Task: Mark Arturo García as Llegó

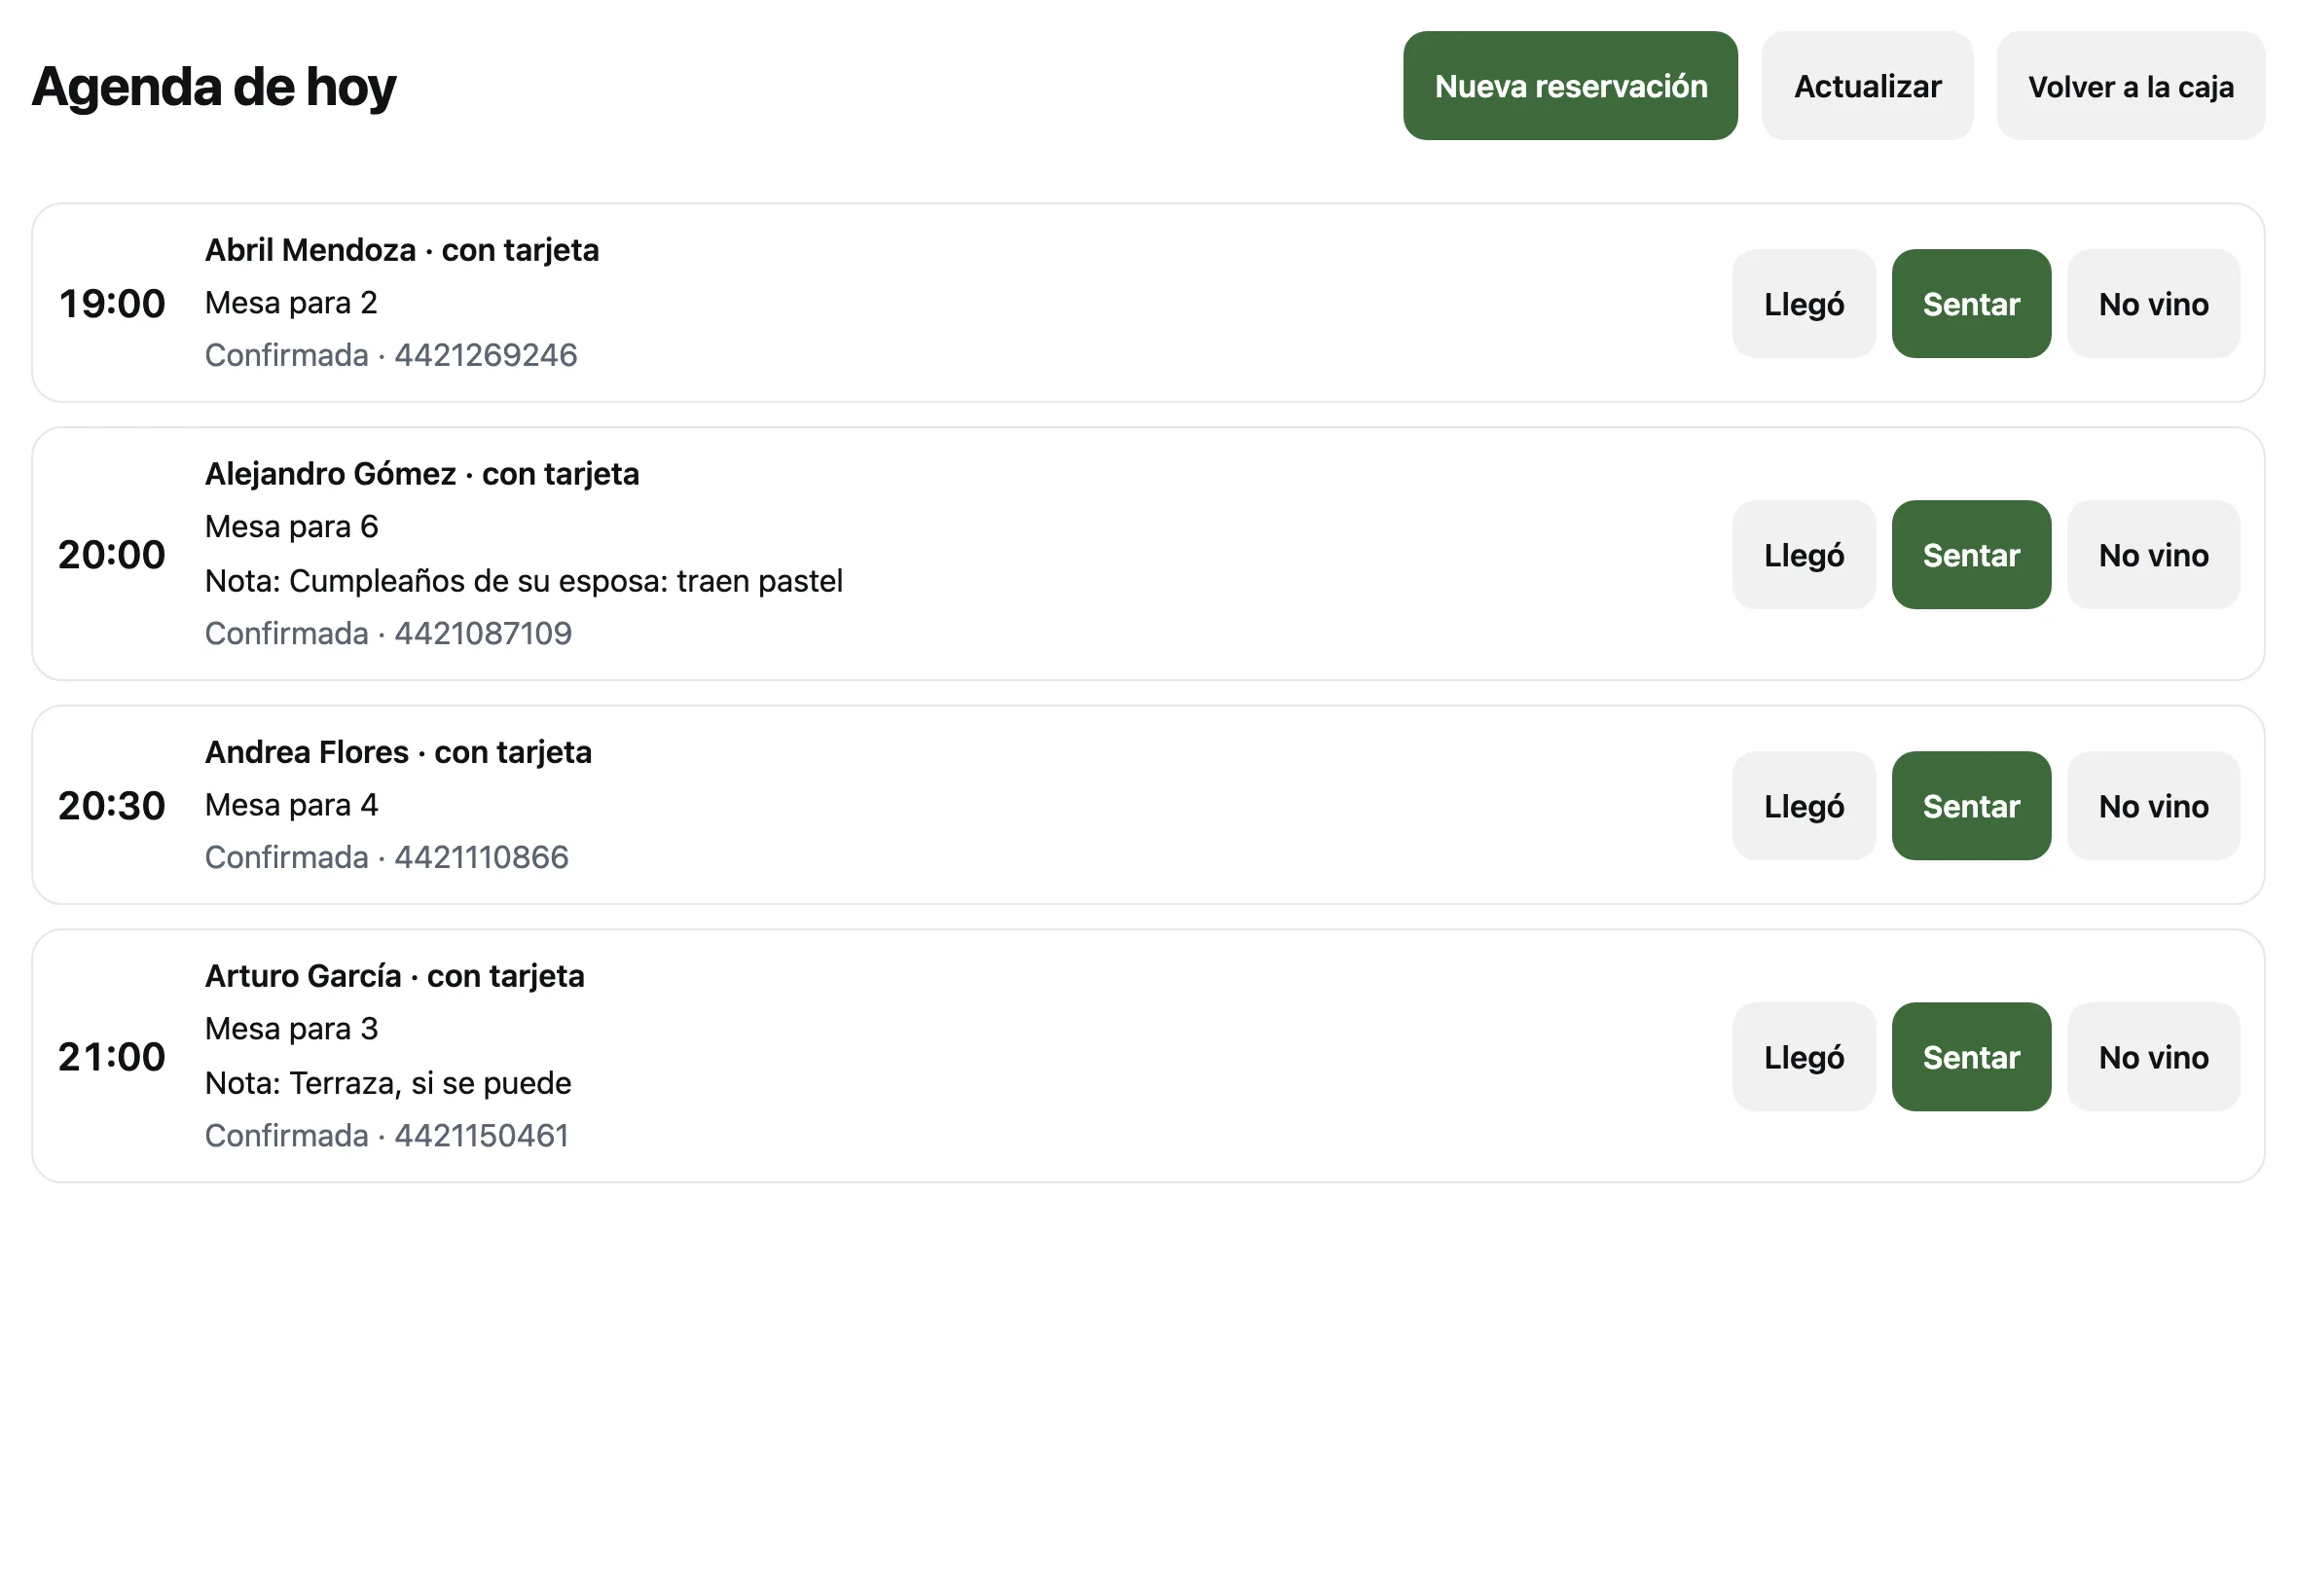Action: pos(1803,1056)
